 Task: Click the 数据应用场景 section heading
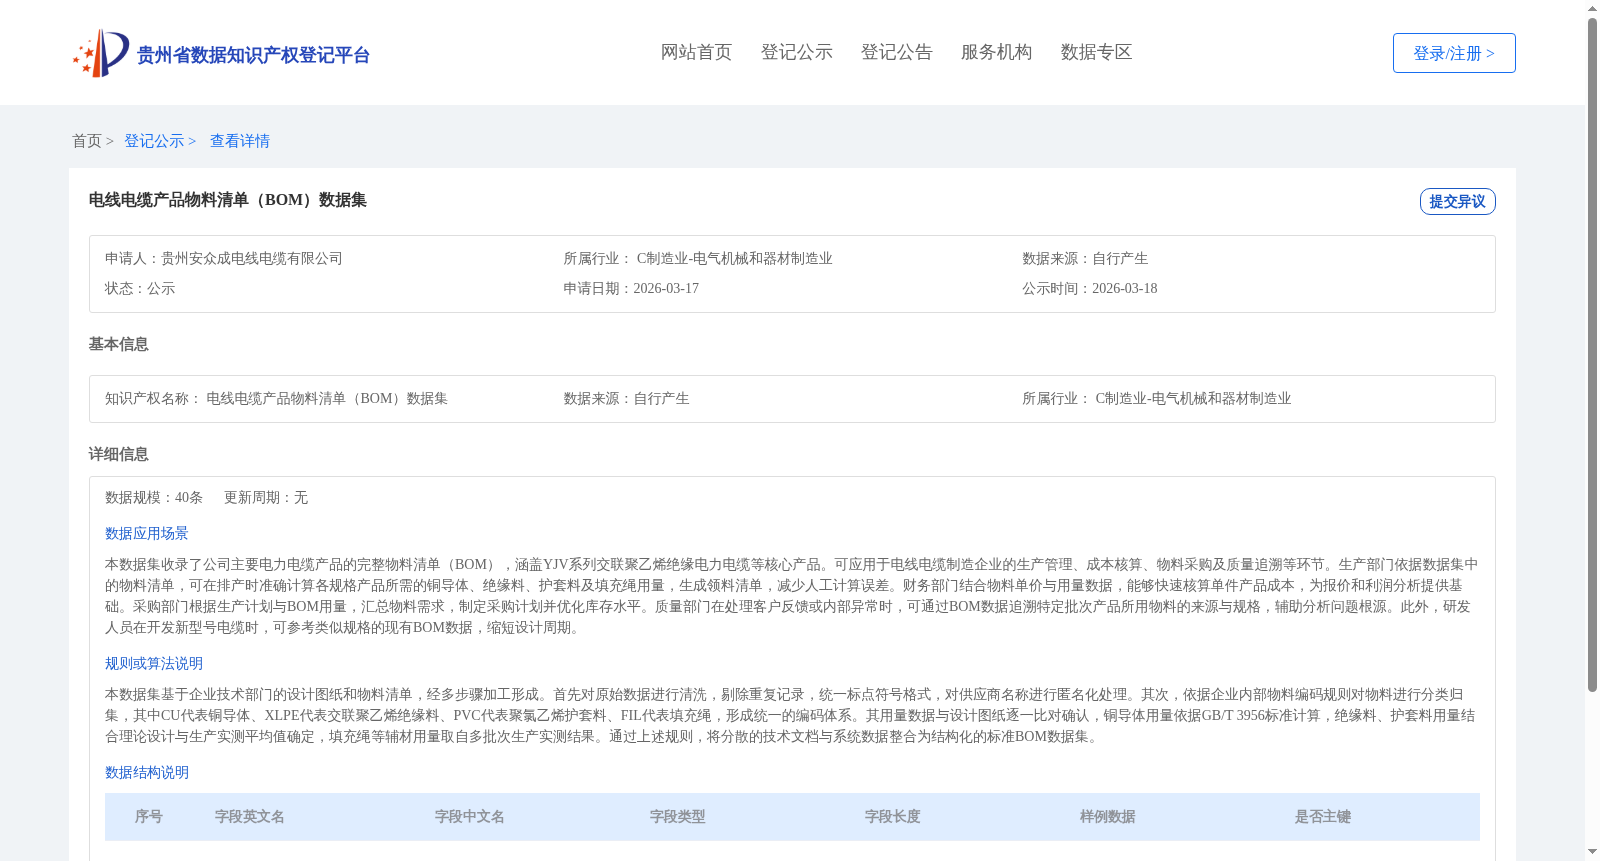pyautogui.click(x=147, y=534)
